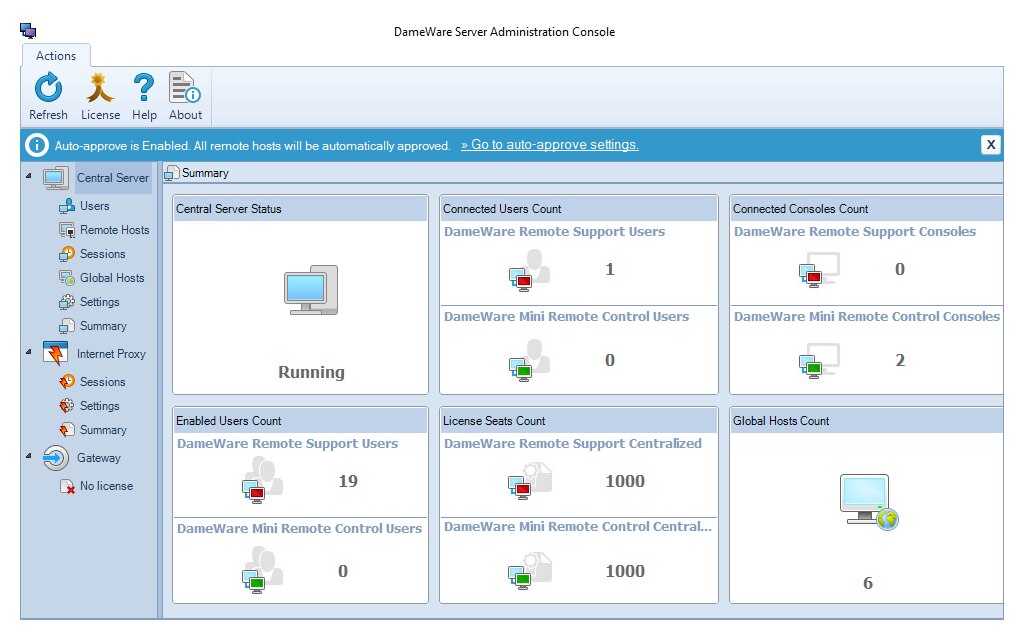Image resolution: width=1024 pixels, height=640 pixels.
Task: Switch to the Actions tab
Action: [55, 56]
